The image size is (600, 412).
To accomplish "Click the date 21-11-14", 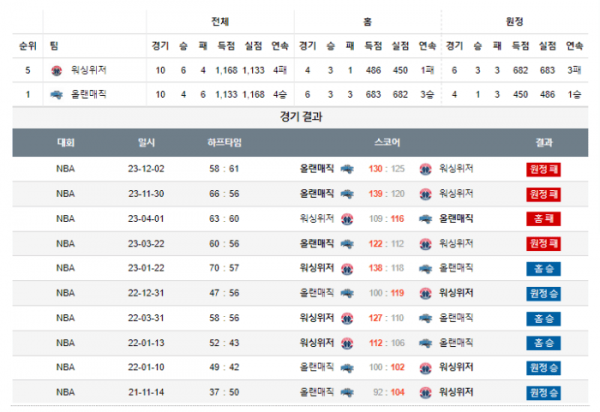I will pos(146,392).
